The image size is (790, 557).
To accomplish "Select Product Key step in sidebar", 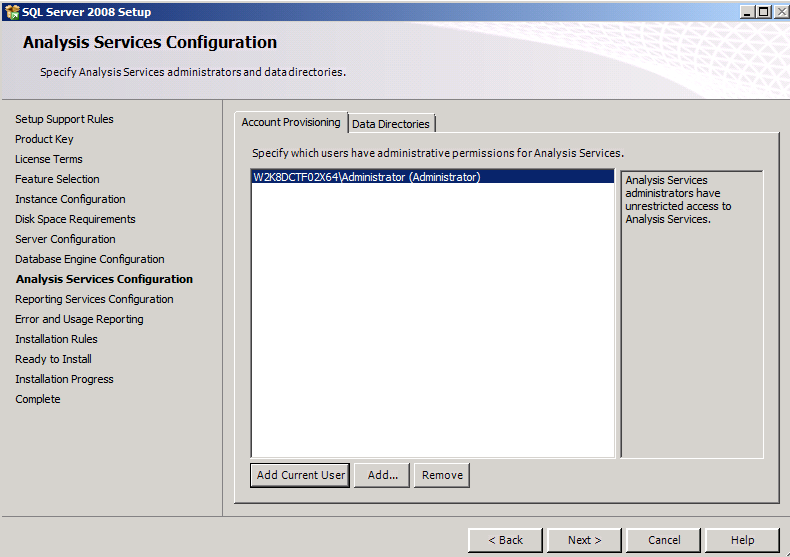I will pos(44,139).
